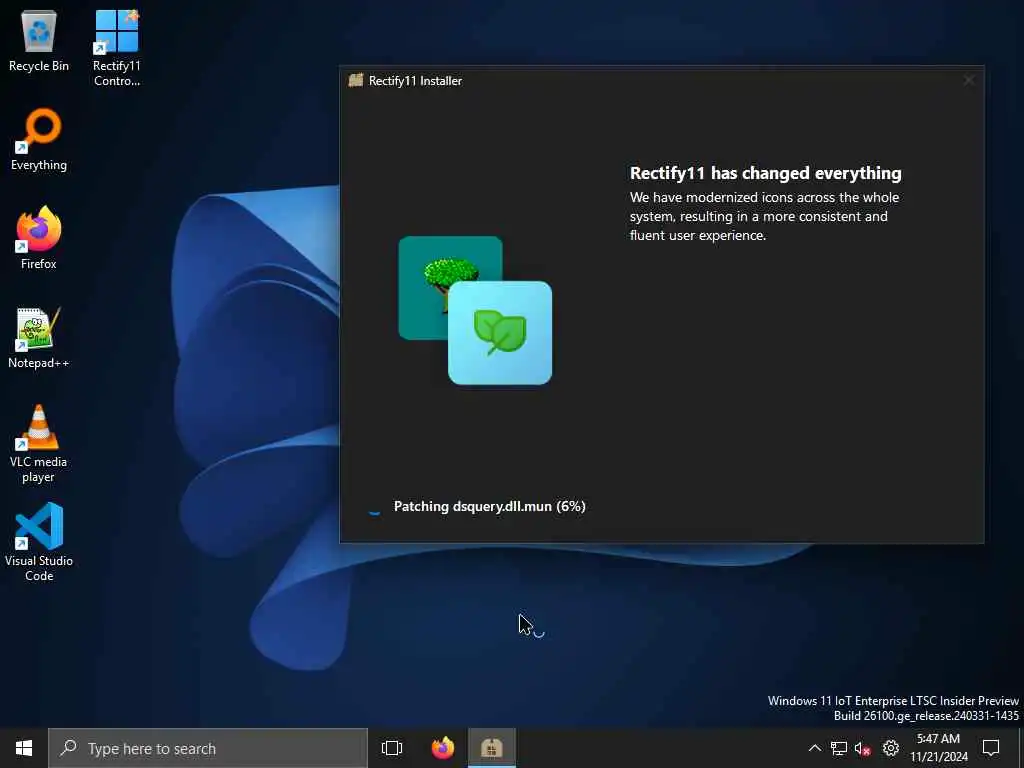Open the notification center icon
The width and height of the screenshot is (1024, 768).
[x=991, y=748]
